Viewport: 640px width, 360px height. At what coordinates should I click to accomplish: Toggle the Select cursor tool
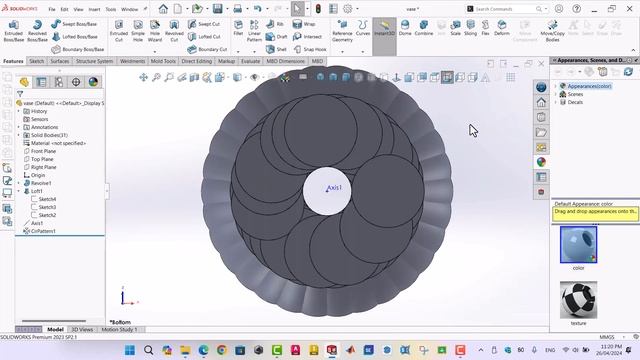pyautogui.click(x=297, y=9)
